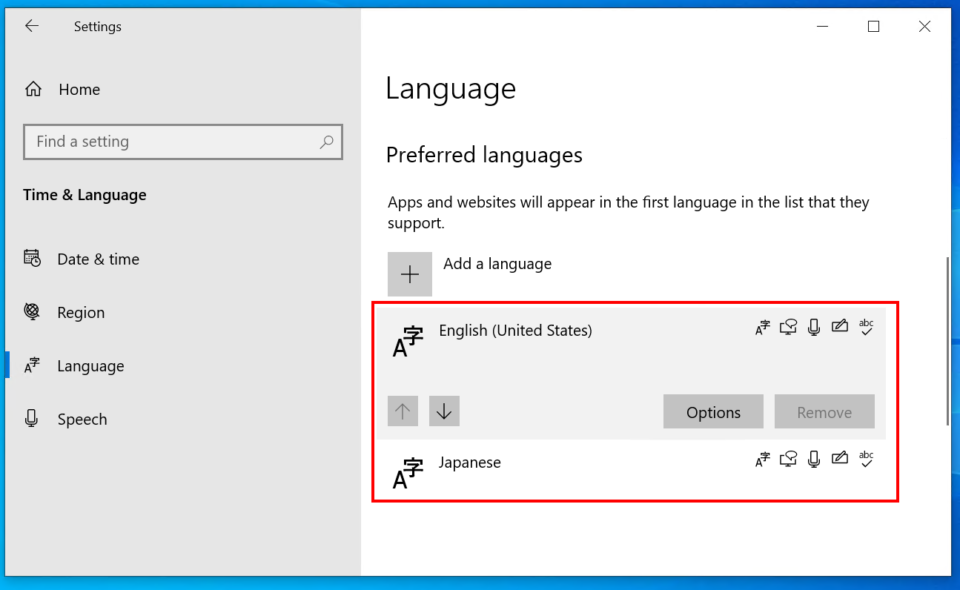Screen dimensions: 960x590
Task: Go to the Home settings page
Action: [x=79, y=89]
